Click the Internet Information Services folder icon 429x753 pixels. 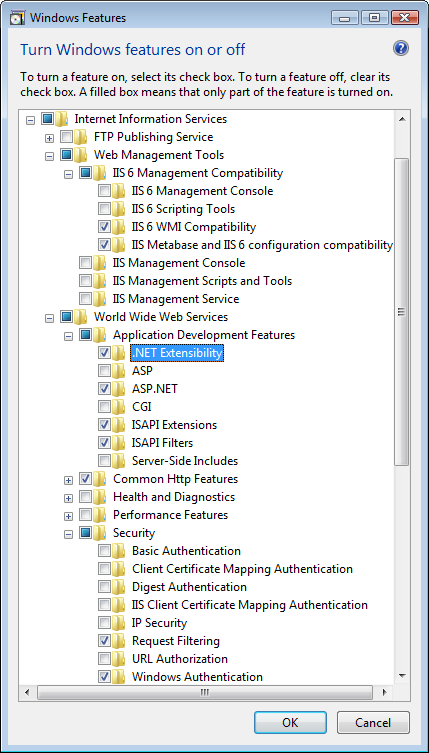[61, 119]
